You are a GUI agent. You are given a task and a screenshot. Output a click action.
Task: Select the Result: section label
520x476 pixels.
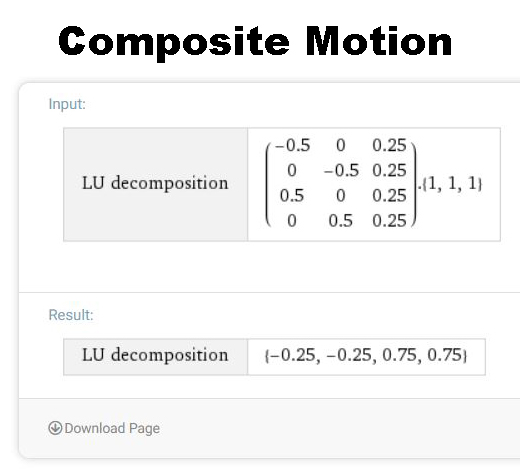[x=71, y=315]
